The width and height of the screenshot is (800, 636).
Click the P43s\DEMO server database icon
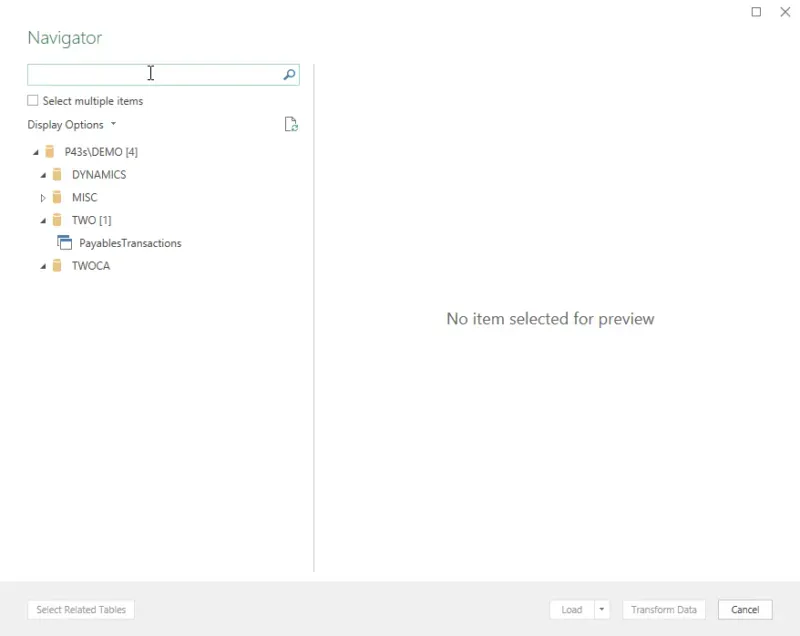point(50,152)
